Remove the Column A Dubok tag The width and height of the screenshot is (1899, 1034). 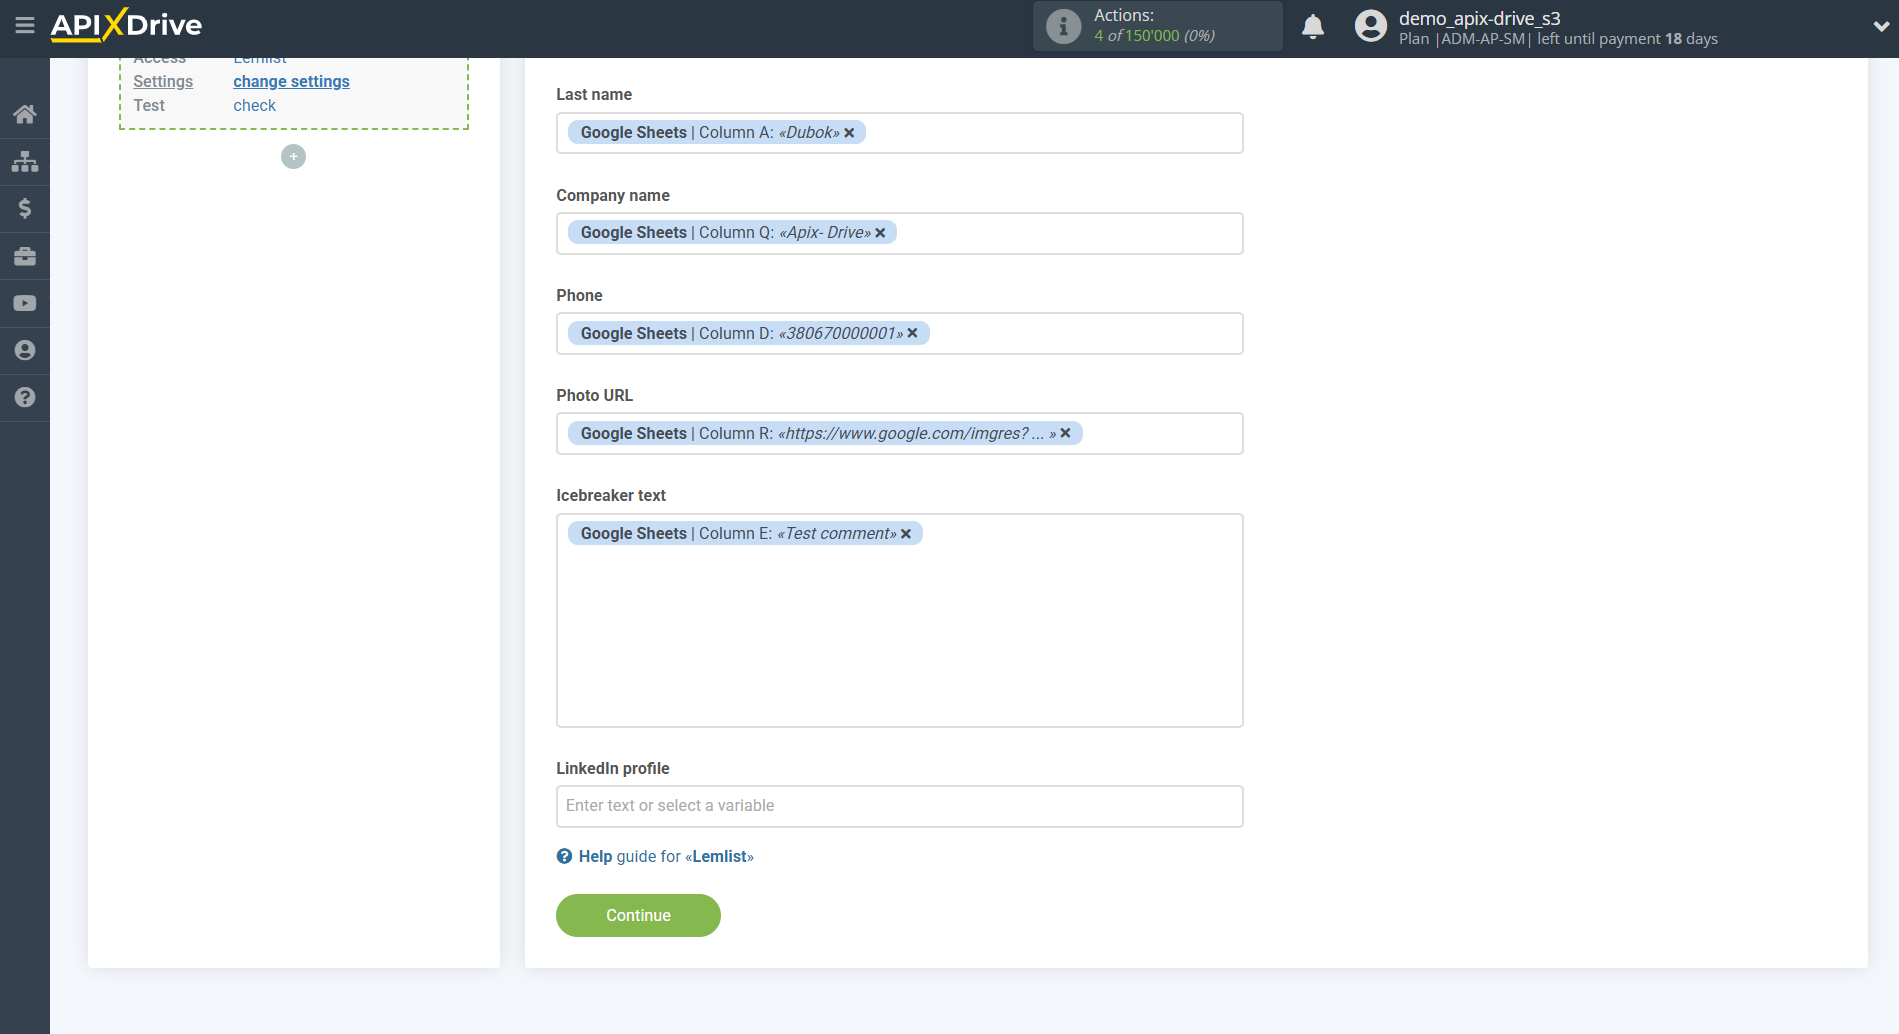[x=849, y=133]
